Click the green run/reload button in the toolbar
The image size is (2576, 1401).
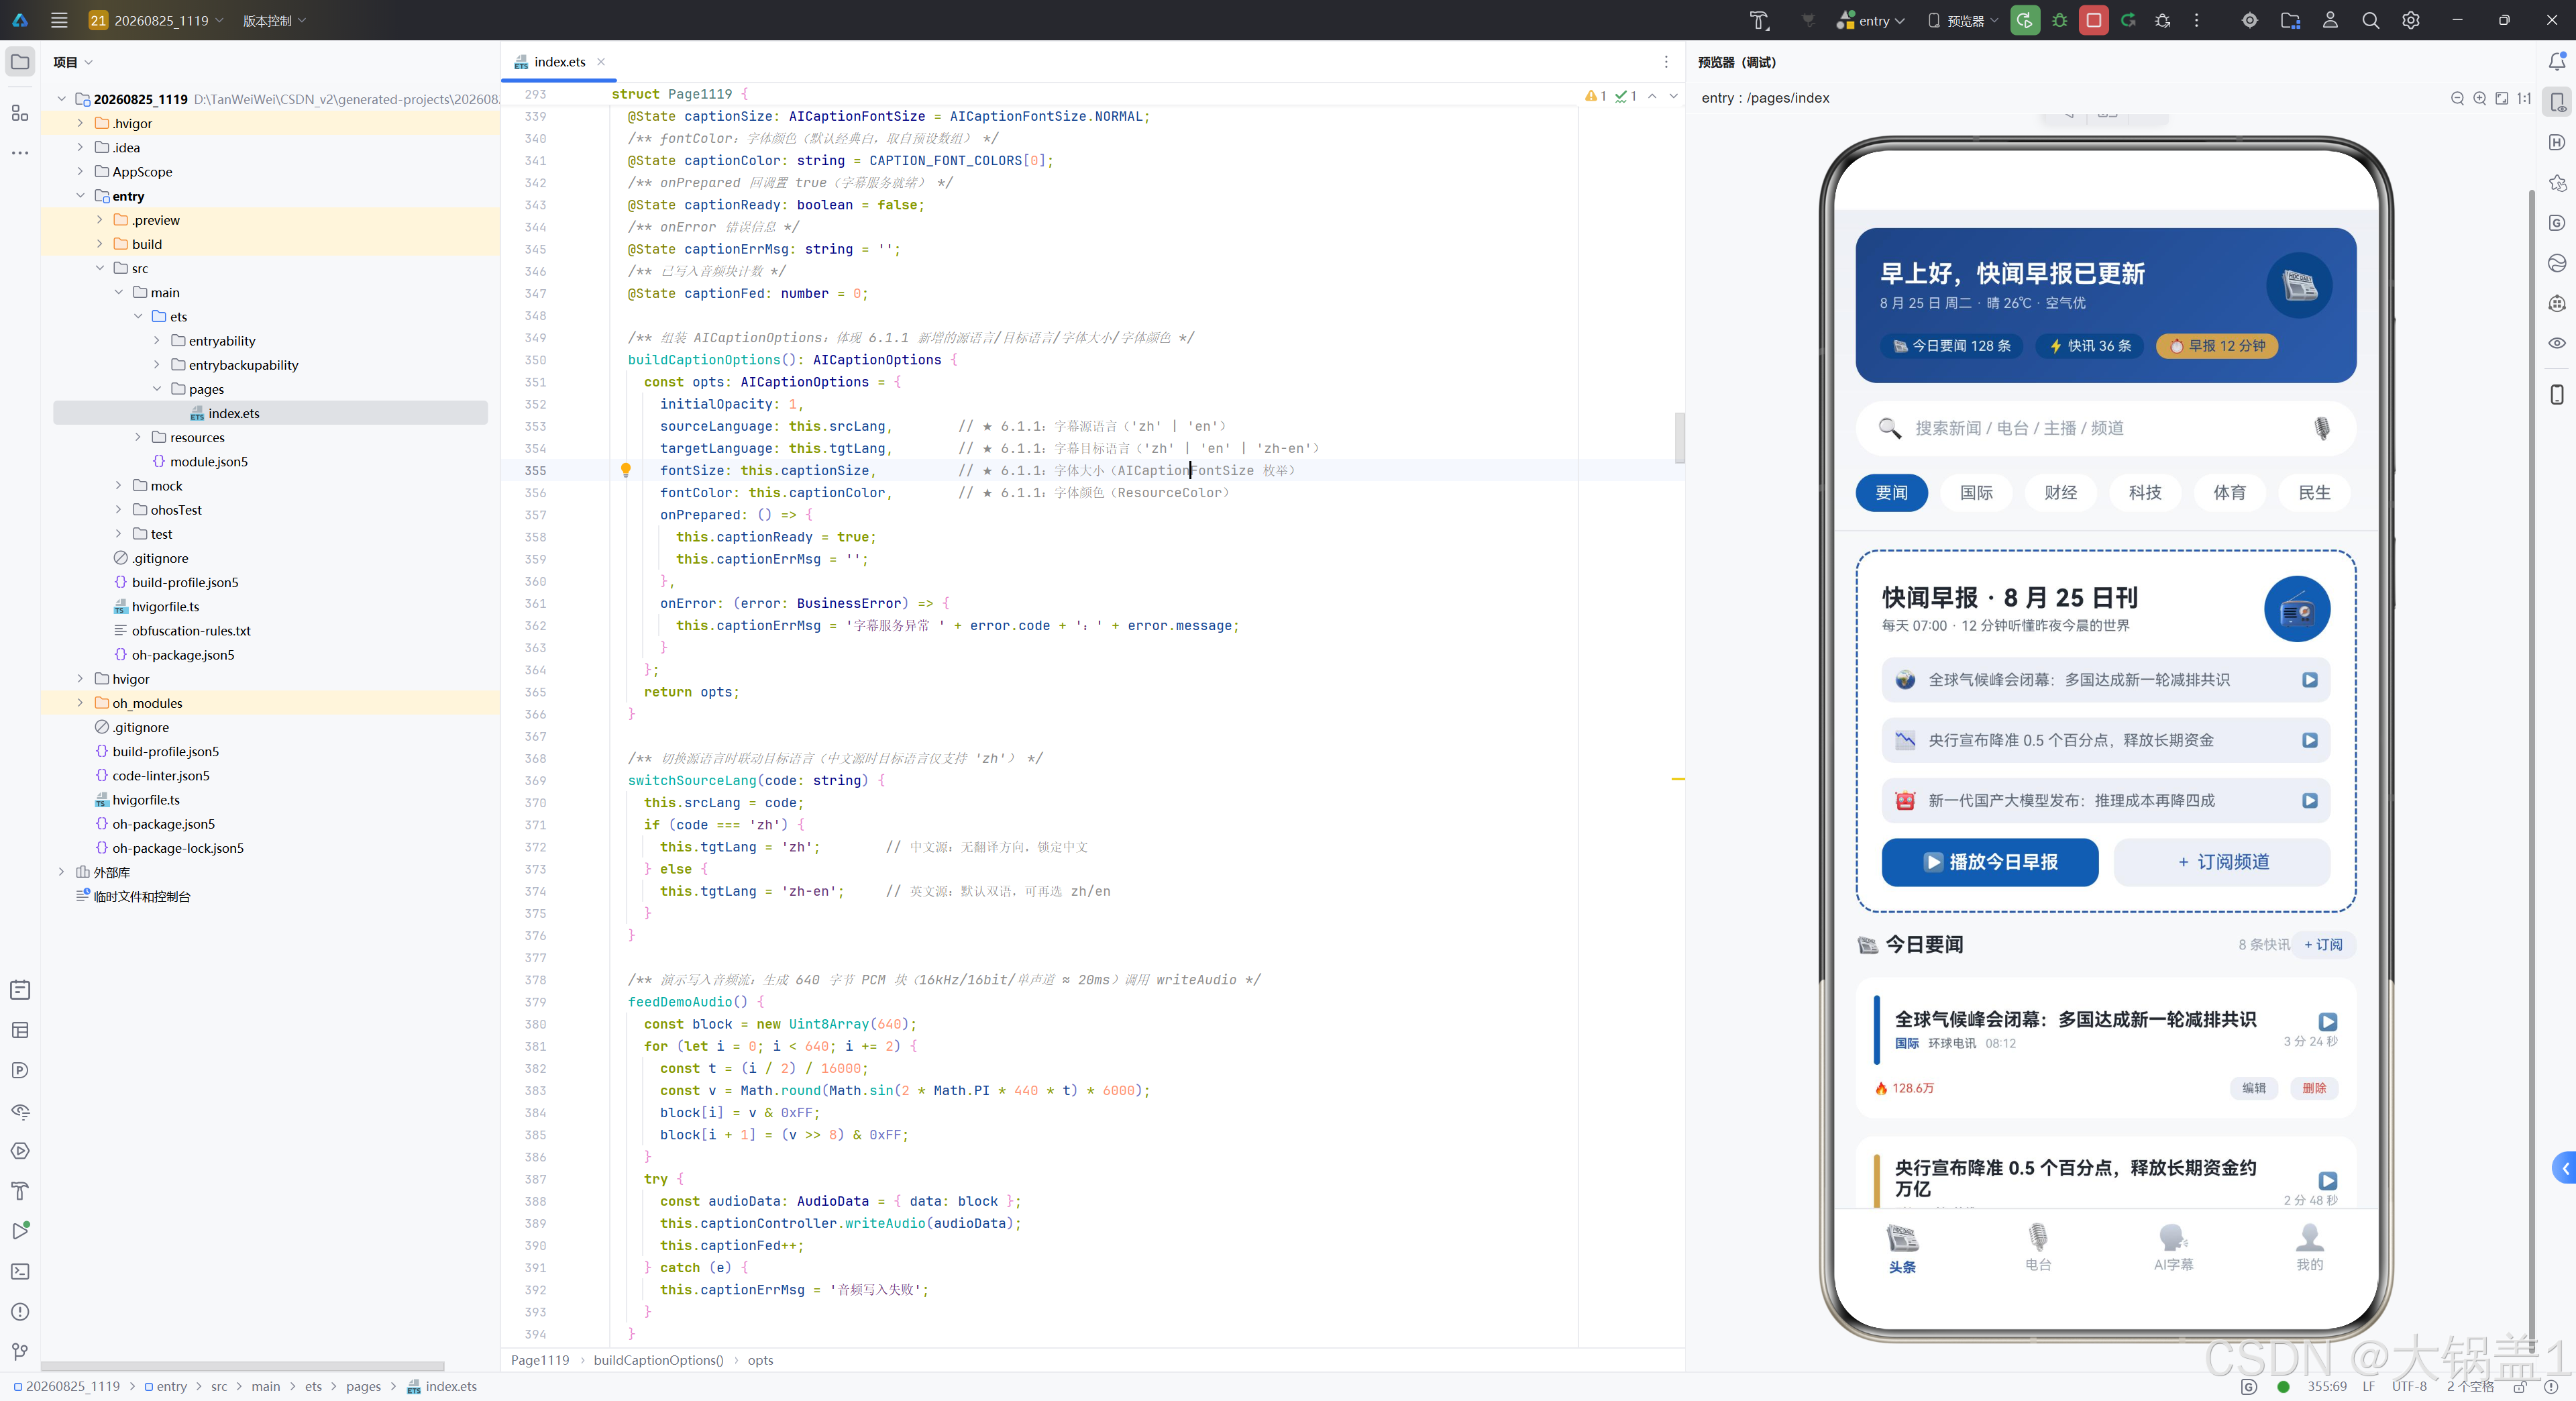[2025, 20]
